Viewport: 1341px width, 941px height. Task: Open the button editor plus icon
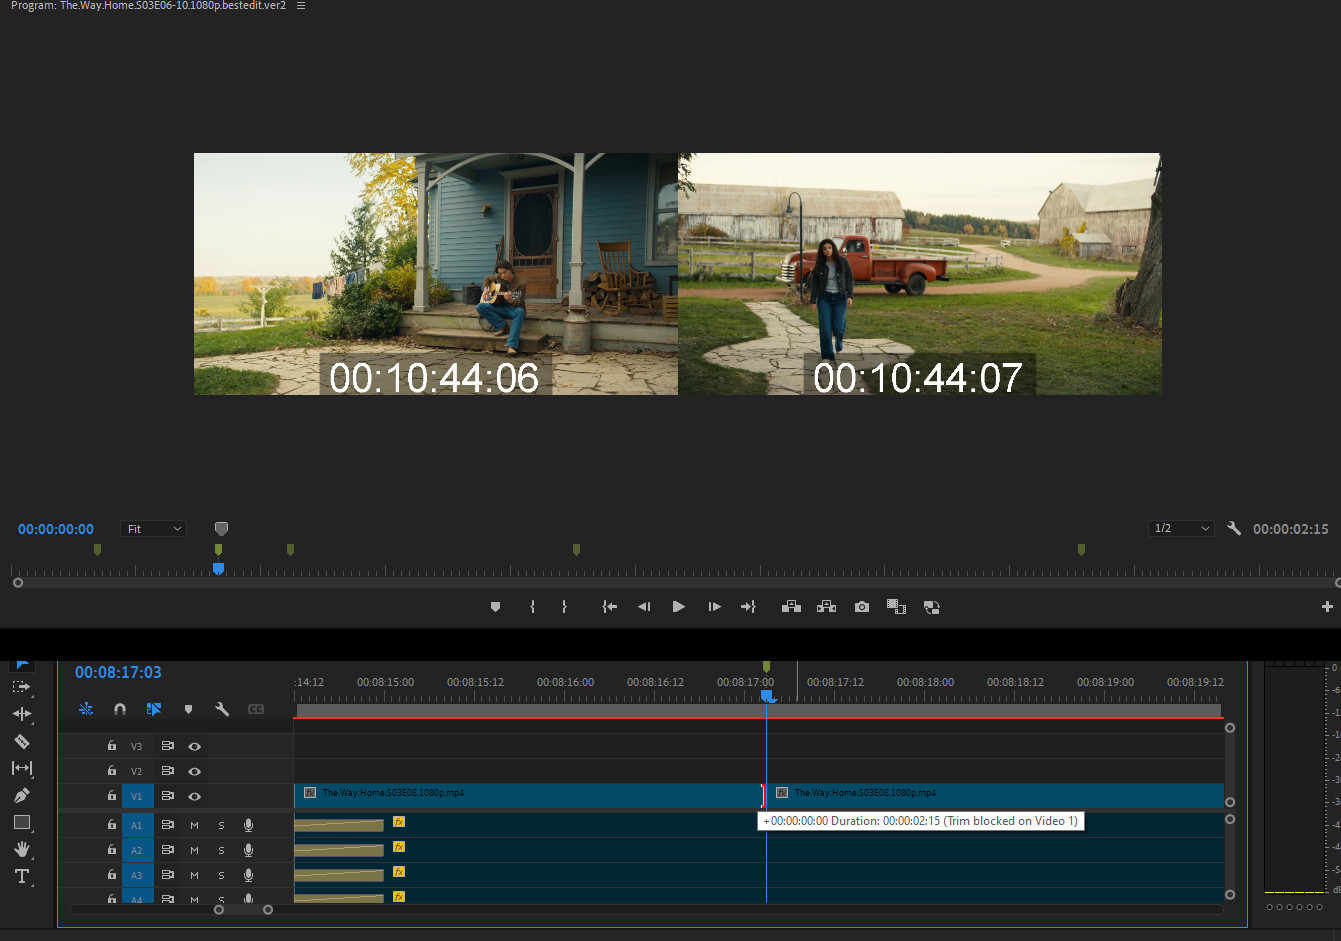click(x=1327, y=607)
